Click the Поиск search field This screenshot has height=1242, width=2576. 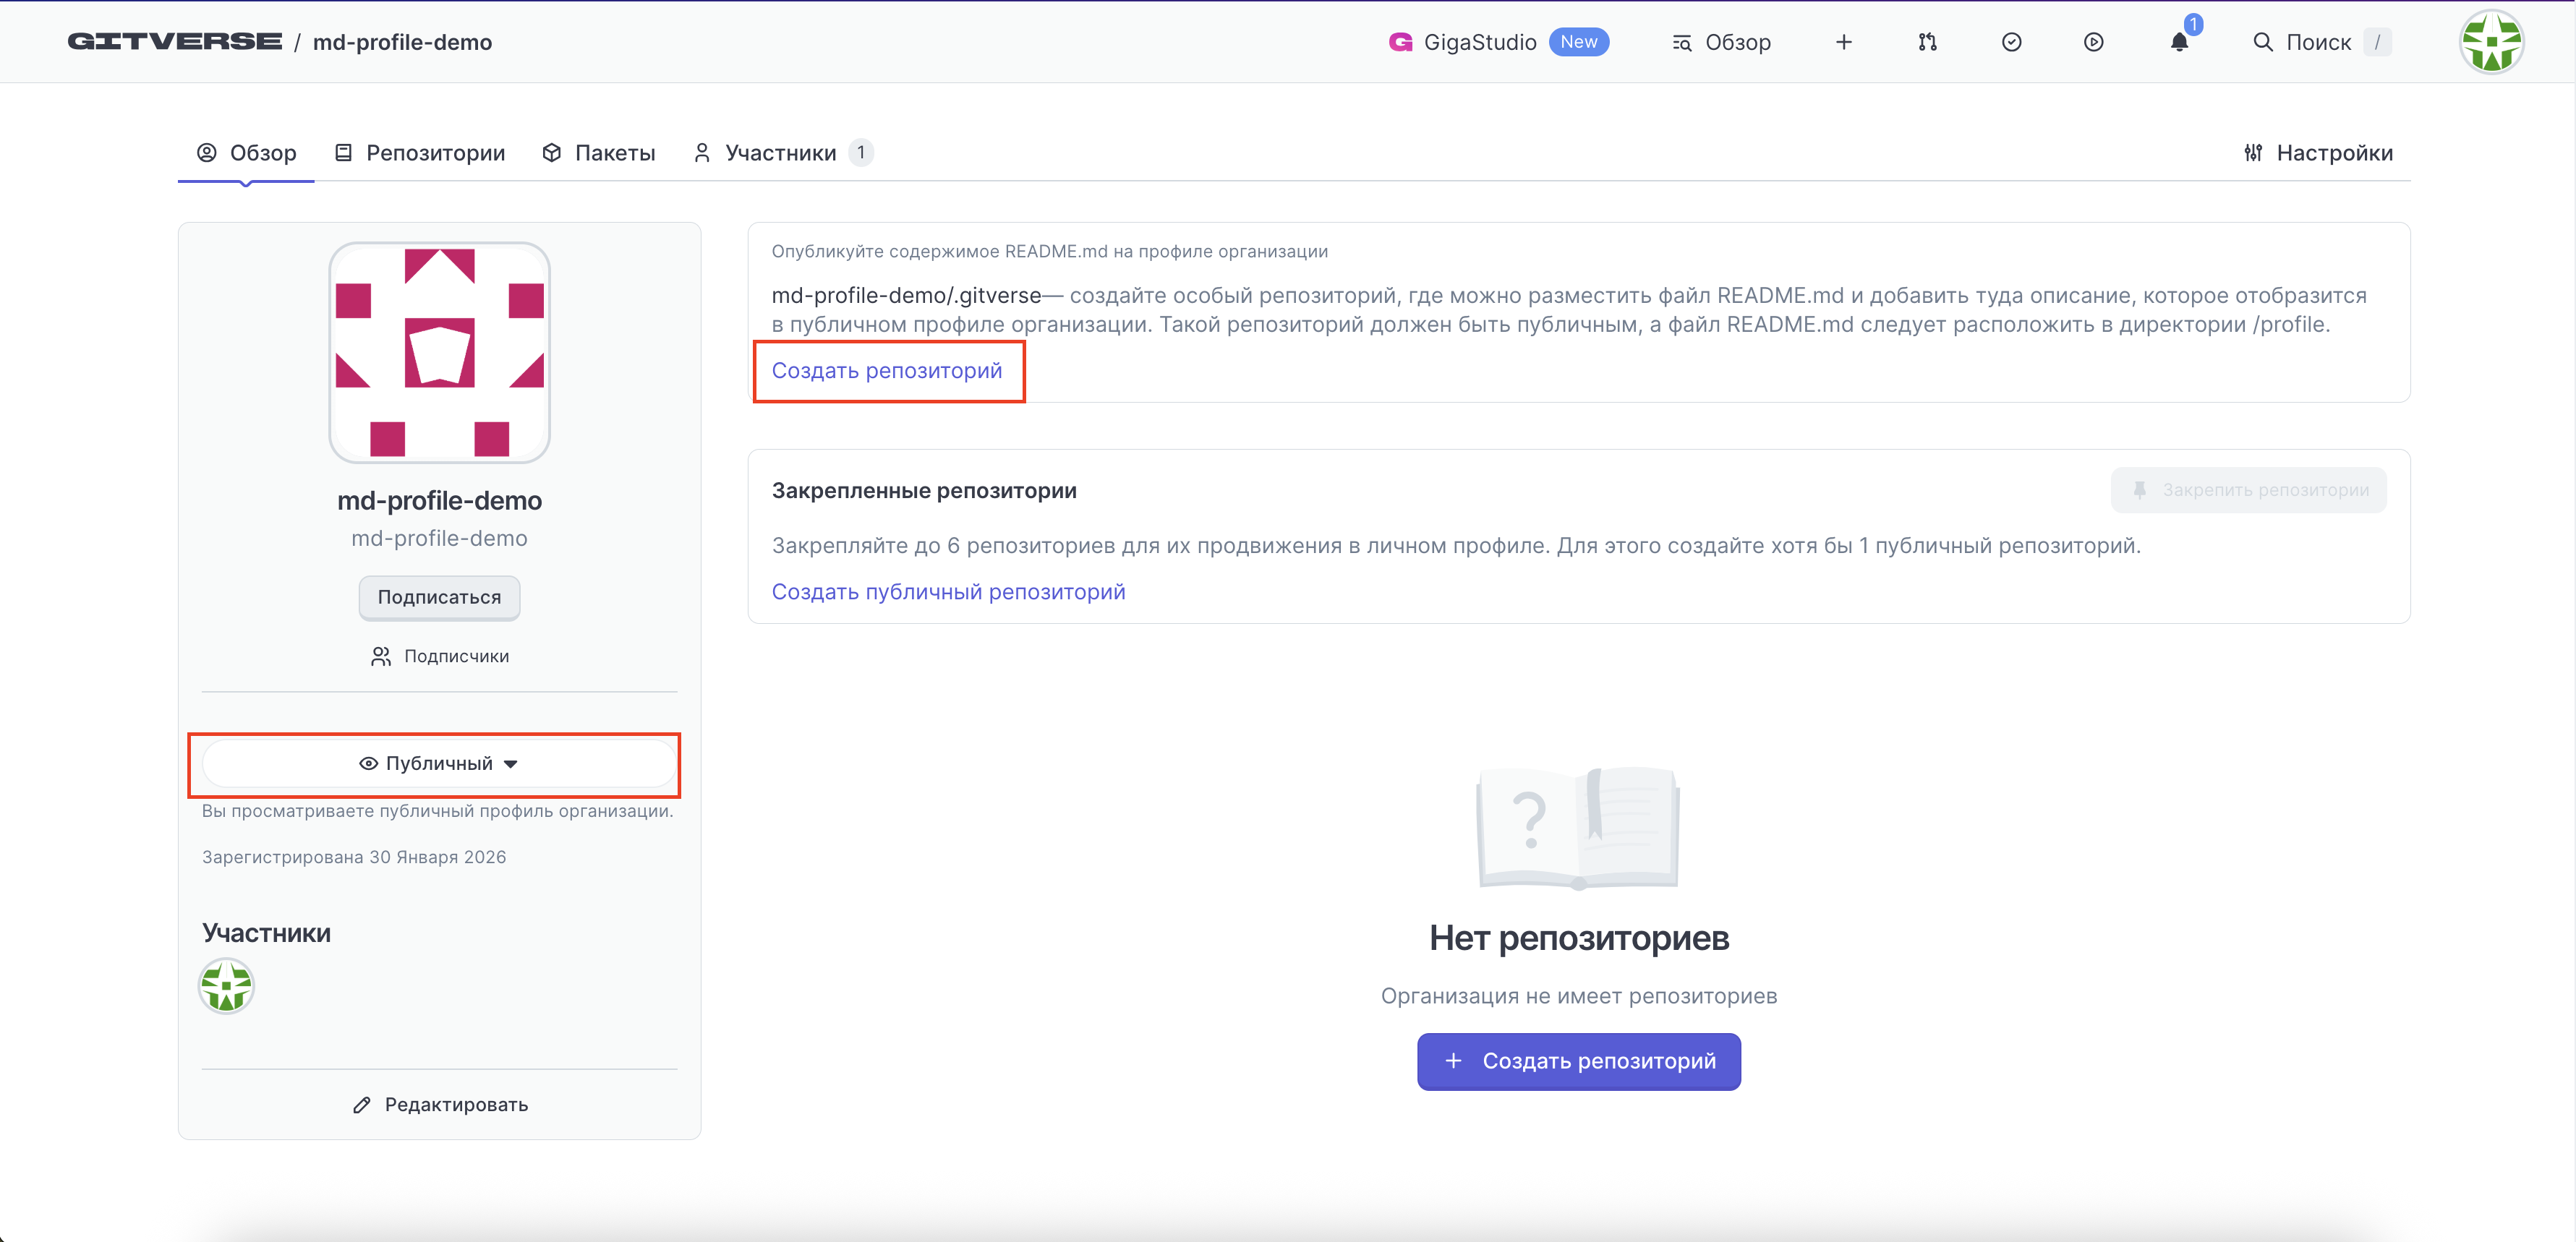(2317, 42)
